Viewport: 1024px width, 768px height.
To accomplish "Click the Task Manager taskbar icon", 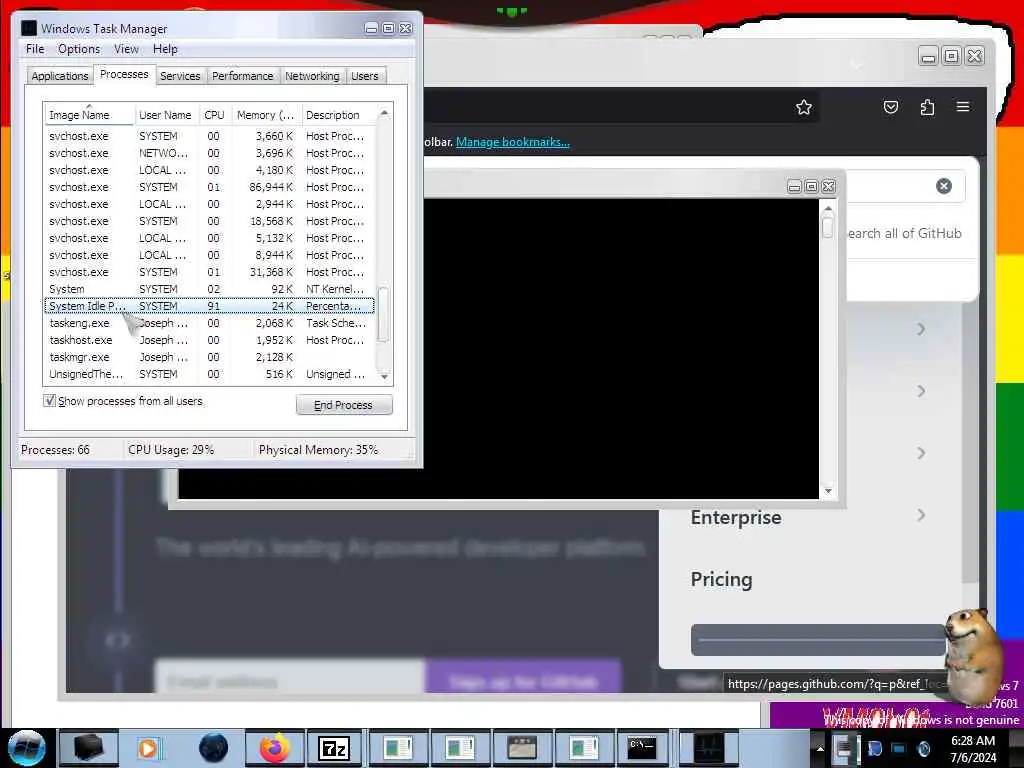I will [x=708, y=748].
